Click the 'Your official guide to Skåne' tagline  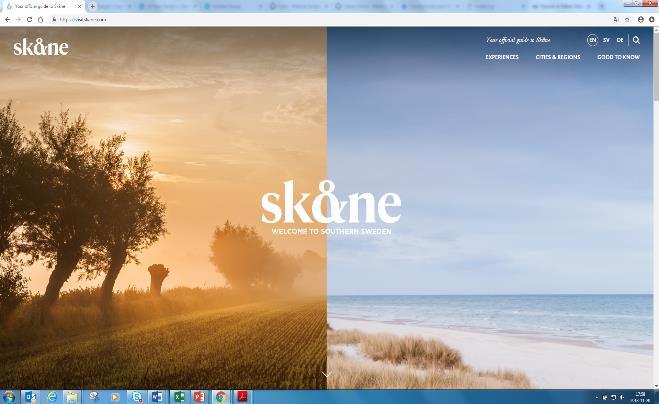[518, 40]
